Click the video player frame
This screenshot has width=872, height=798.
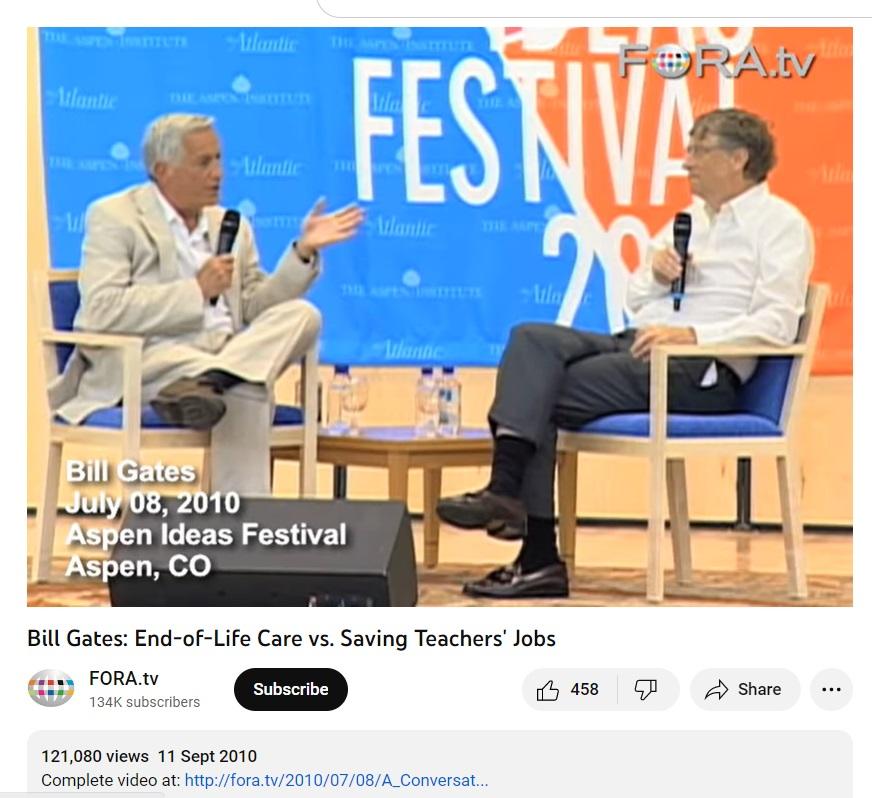439,316
